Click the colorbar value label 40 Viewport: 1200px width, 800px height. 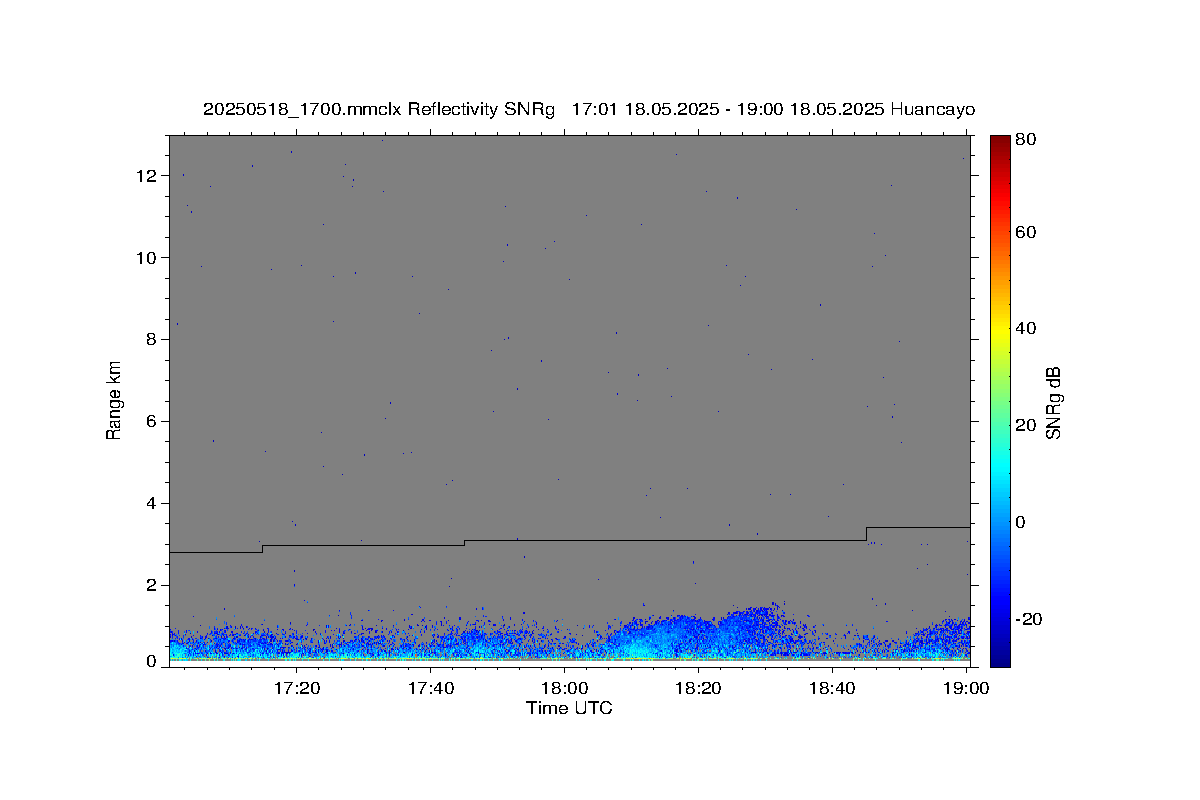[x=1027, y=328]
